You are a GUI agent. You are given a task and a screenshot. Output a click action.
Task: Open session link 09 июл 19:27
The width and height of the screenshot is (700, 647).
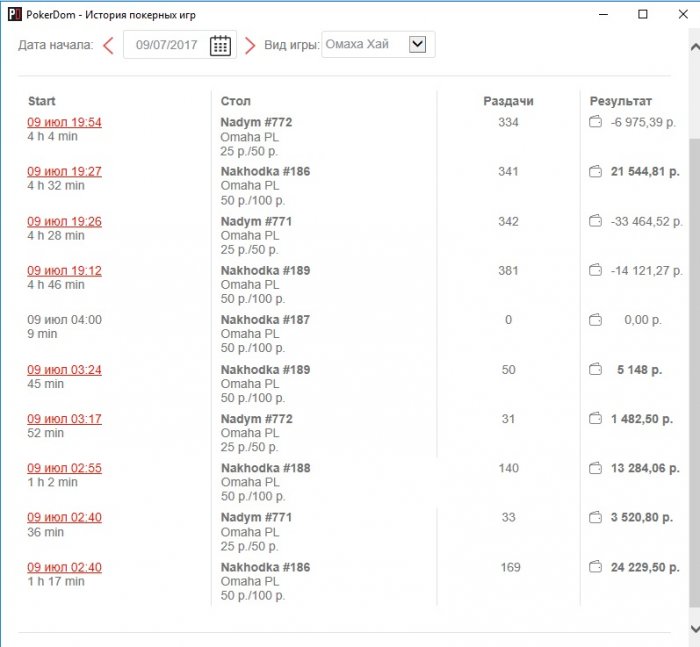point(64,171)
